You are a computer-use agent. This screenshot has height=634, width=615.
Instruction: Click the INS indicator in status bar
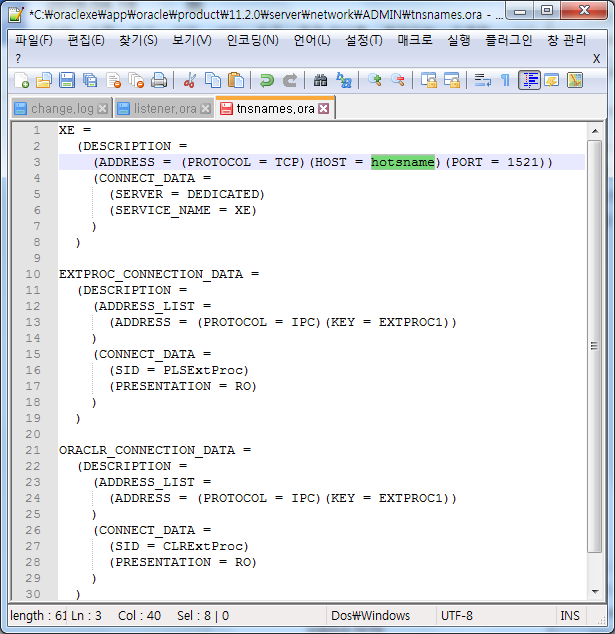pos(570,616)
